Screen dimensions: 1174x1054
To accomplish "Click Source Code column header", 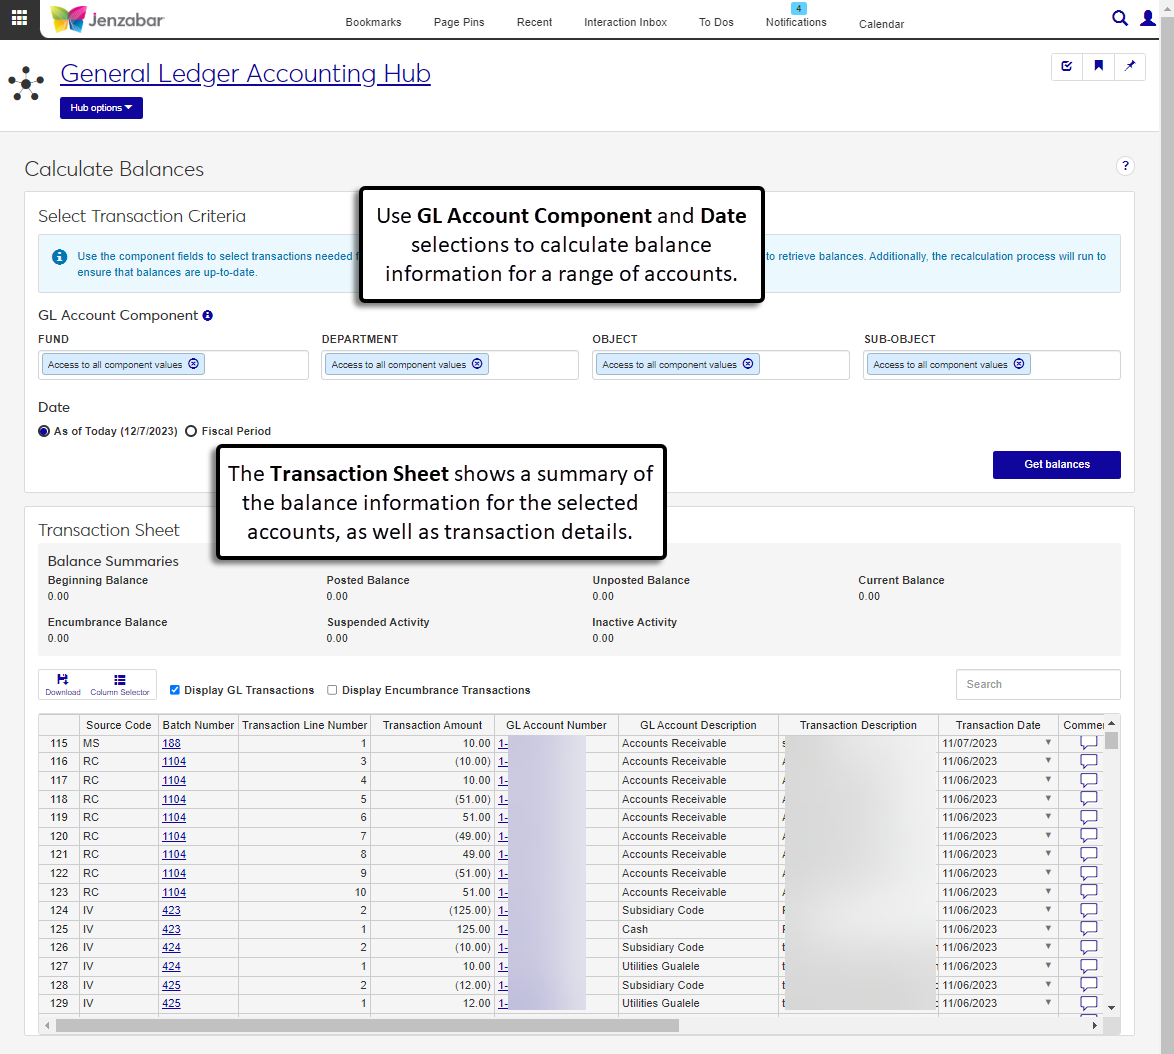I will click(x=118, y=725).
